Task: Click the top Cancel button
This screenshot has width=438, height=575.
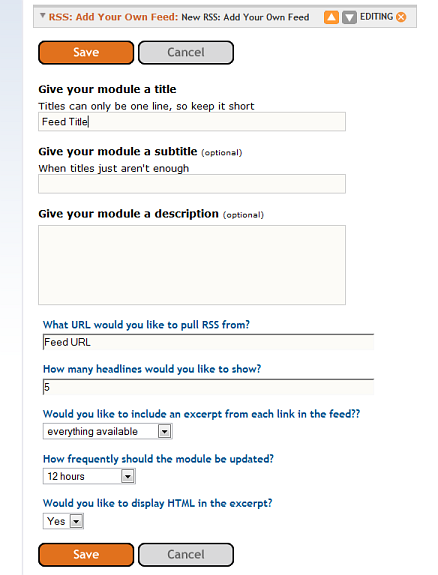Action: [x=186, y=52]
